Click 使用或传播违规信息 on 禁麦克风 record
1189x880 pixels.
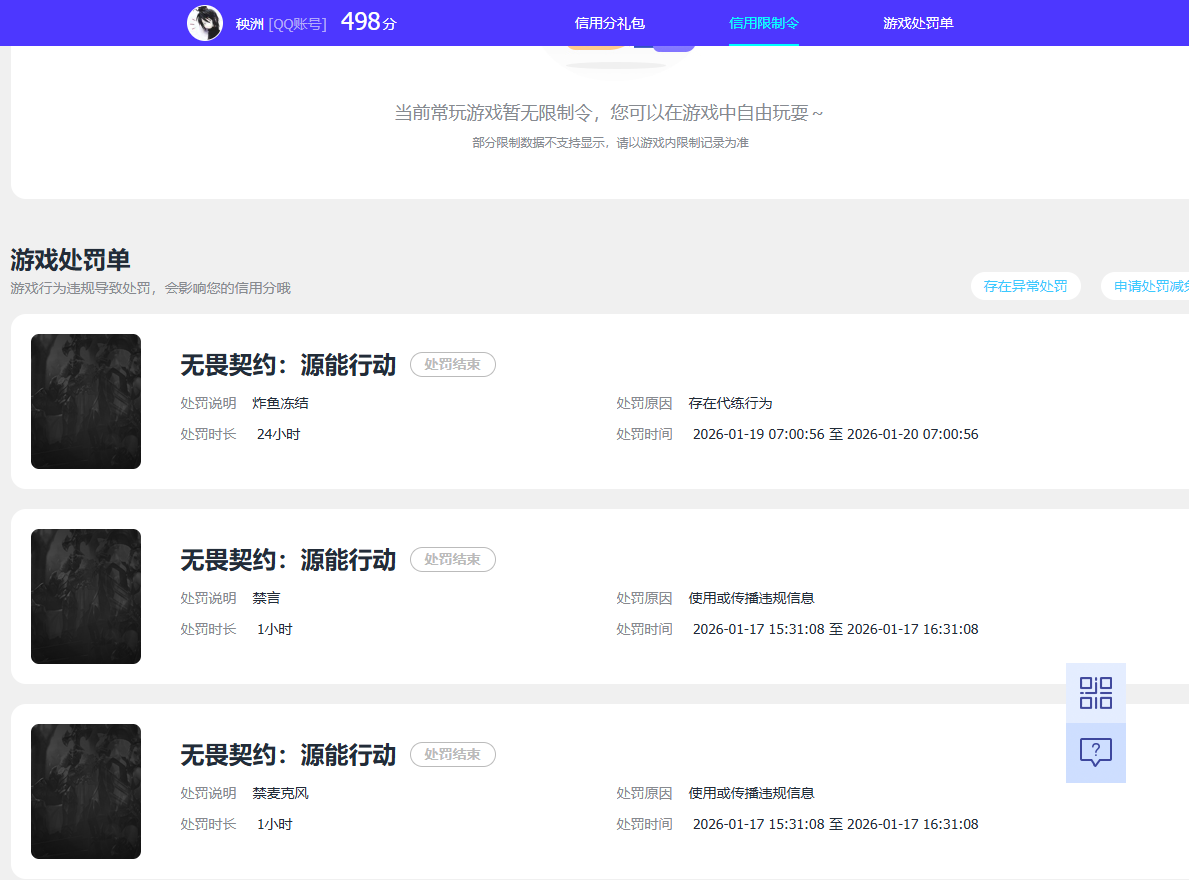point(751,793)
